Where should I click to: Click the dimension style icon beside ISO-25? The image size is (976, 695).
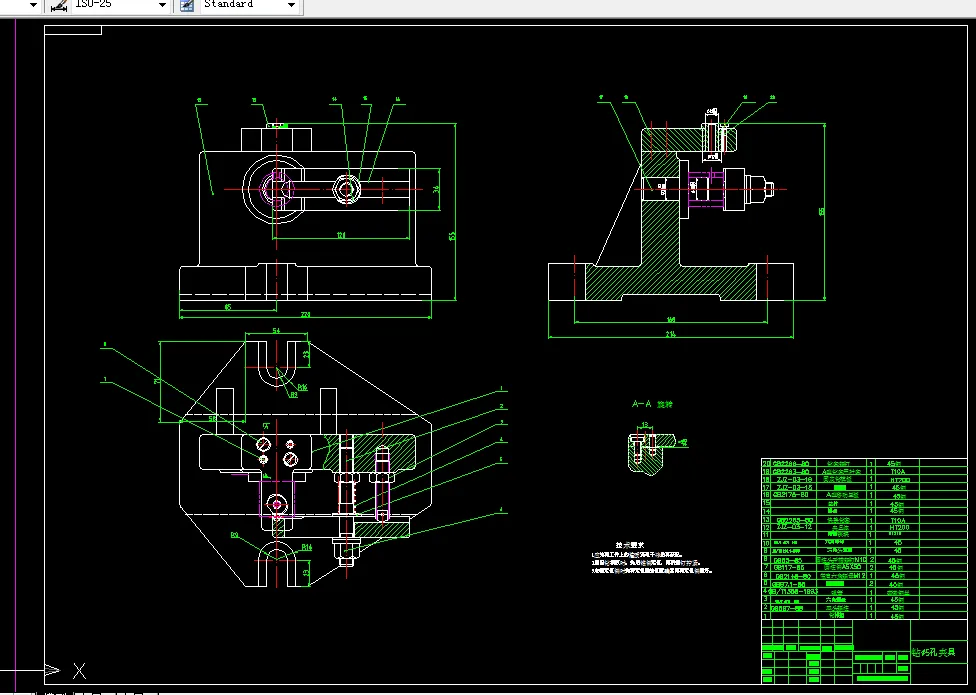coord(59,5)
